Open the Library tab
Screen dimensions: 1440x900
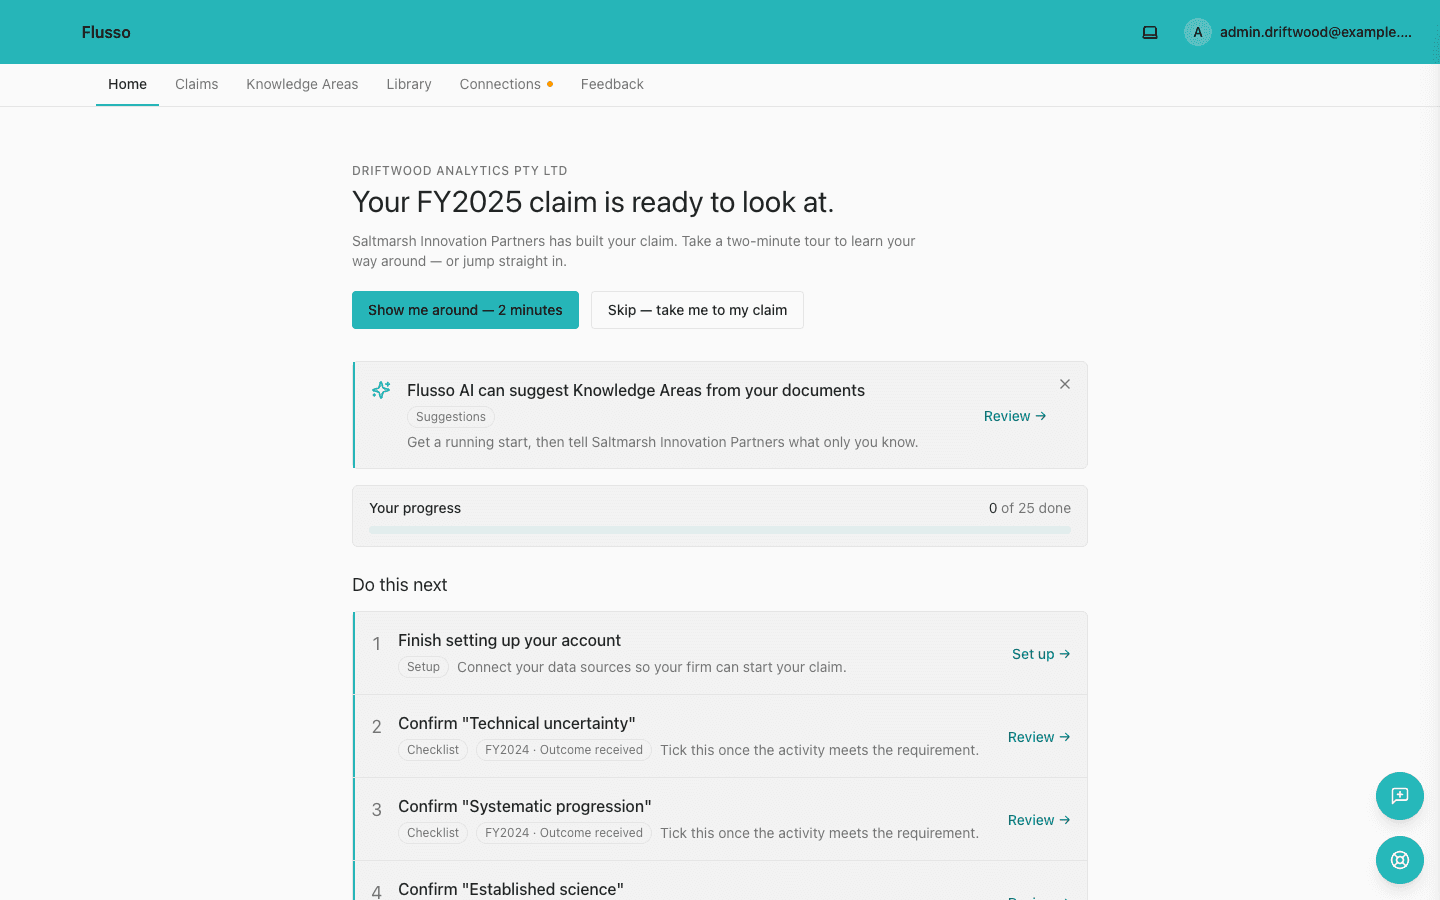(409, 84)
